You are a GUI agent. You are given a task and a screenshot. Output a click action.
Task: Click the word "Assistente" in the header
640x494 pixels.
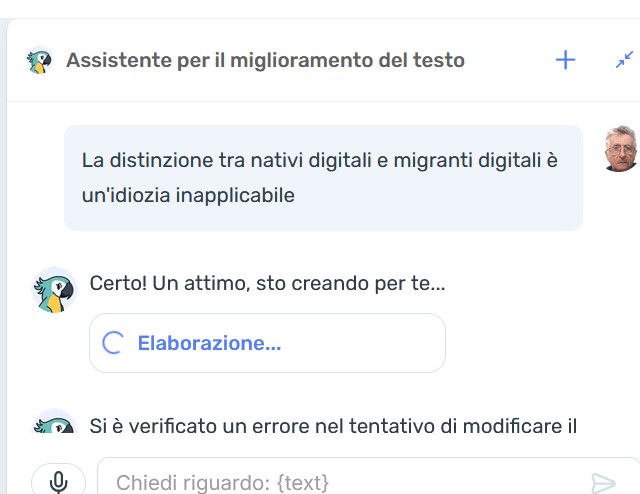point(112,61)
